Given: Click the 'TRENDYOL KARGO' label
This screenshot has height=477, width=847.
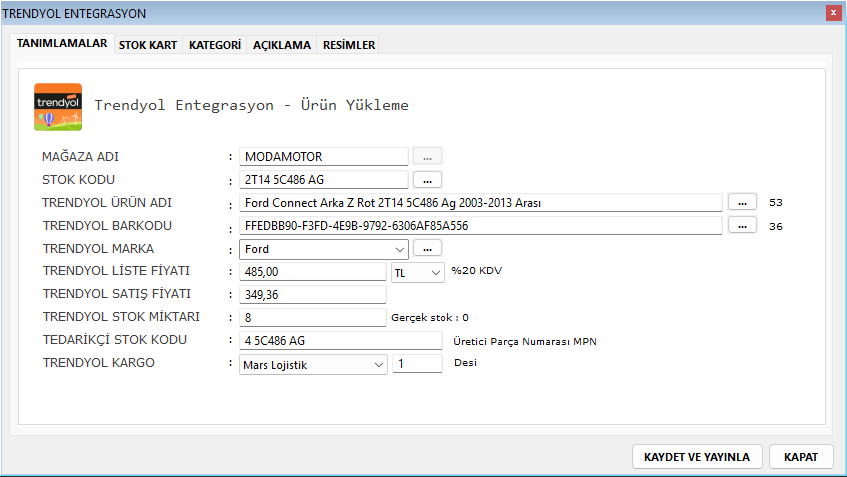Looking at the screenshot, I should point(99,362).
